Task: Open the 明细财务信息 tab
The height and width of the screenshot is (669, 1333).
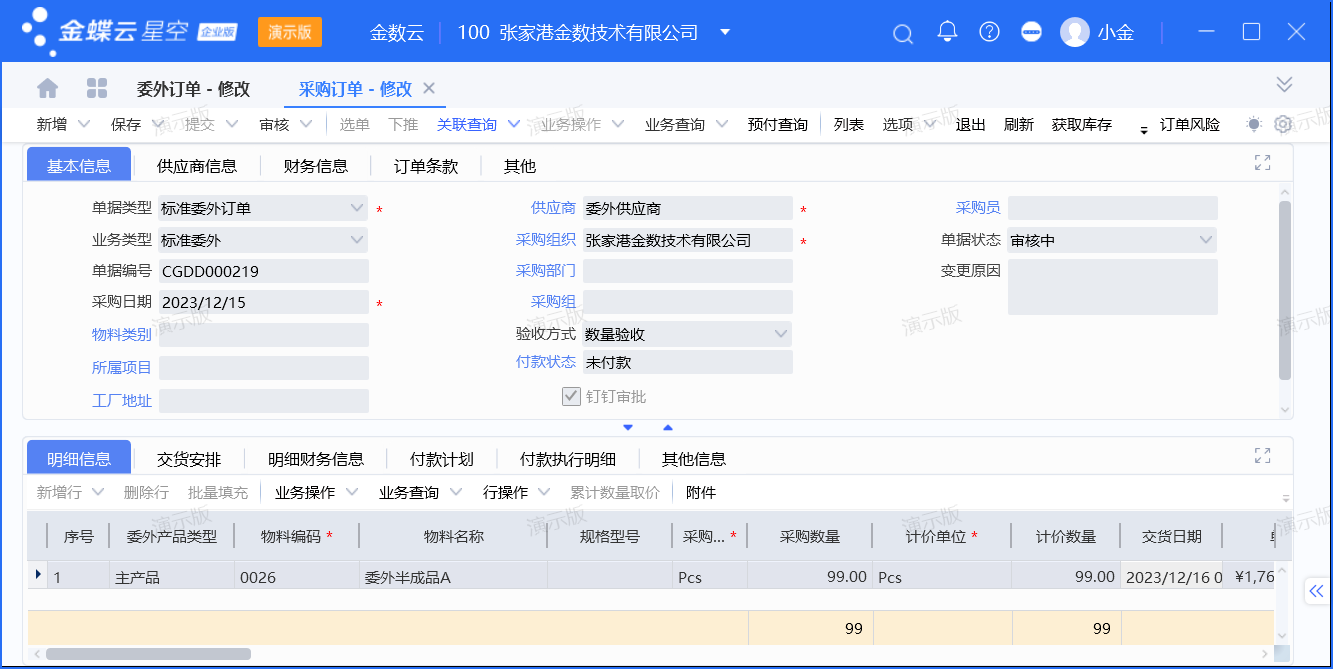Action: (x=316, y=459)
